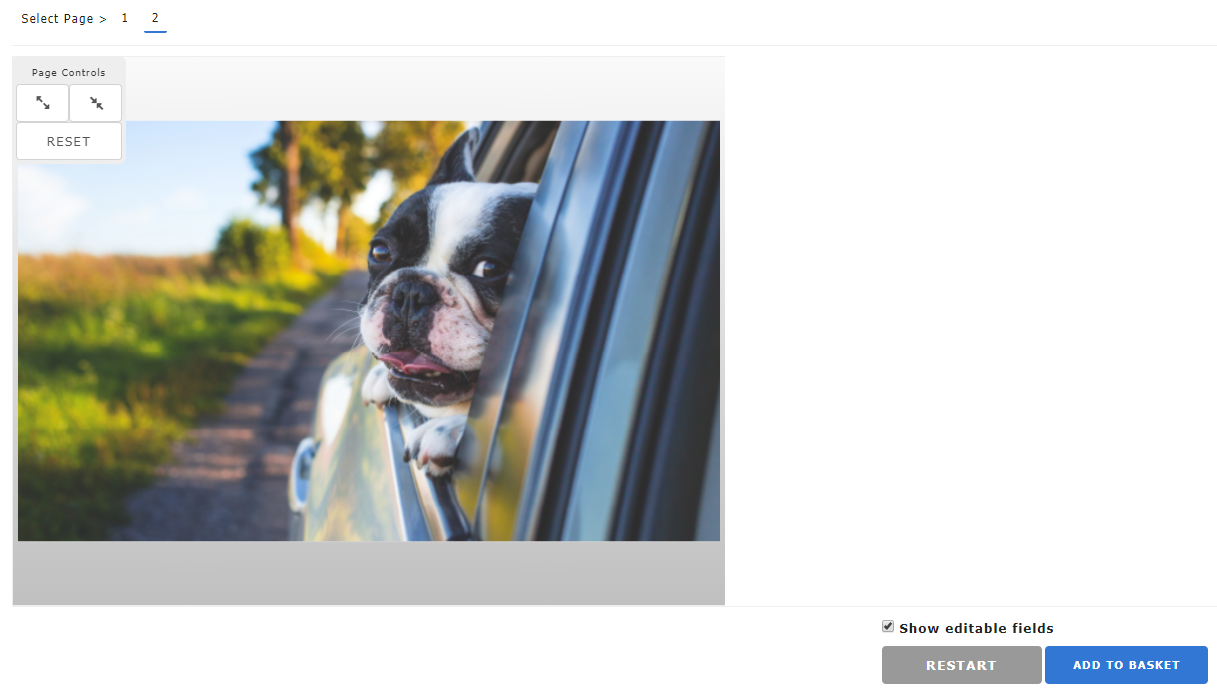Click the 'Show editable fields' label text
Image resolution: width=1217 pixels, height=690 pixels.
click(x=976, y=628)
